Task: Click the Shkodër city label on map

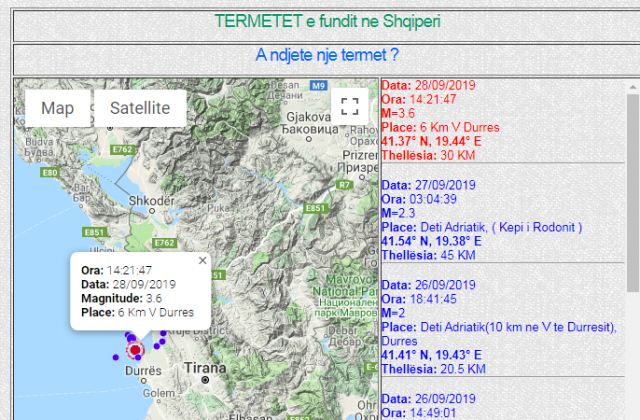Action: pyautogui.click(x=151, y=201)
